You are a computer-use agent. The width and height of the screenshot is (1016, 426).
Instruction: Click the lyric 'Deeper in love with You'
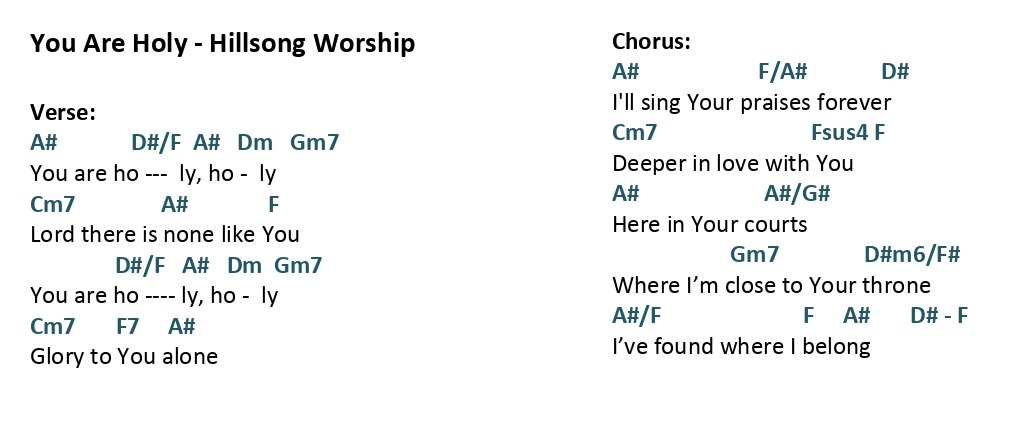(x=733, y=163)
